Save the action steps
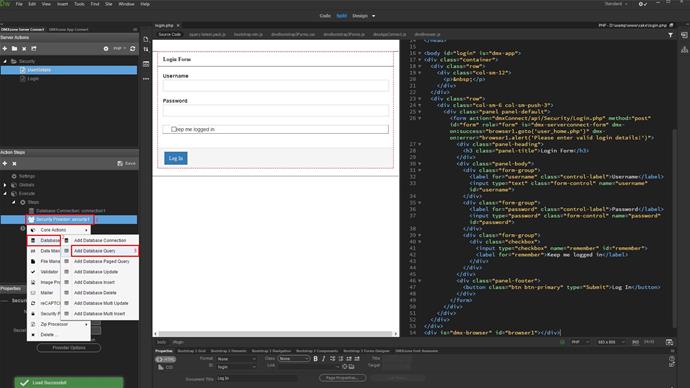Screen dimensions: 690x388 point(126,163)
